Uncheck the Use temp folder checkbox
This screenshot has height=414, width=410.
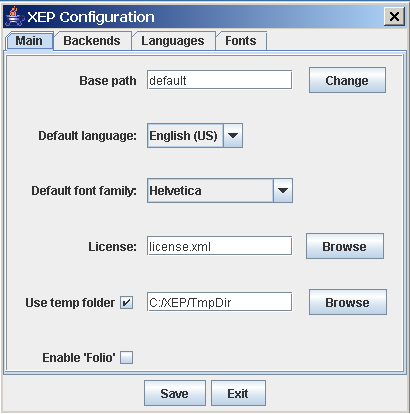[126, 302]
